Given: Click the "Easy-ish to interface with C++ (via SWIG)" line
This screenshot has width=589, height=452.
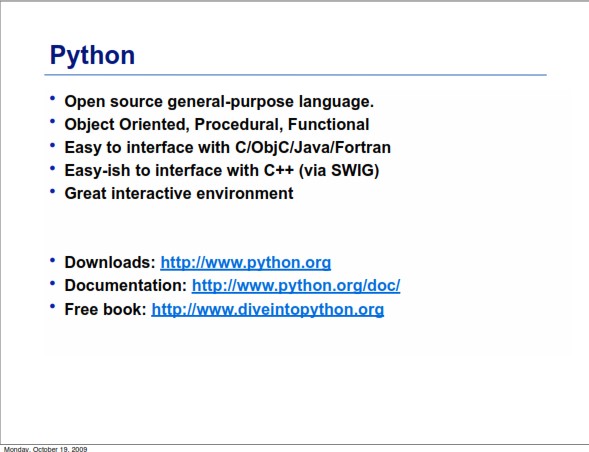Looking at the screenshot, I should coord(222,171).
